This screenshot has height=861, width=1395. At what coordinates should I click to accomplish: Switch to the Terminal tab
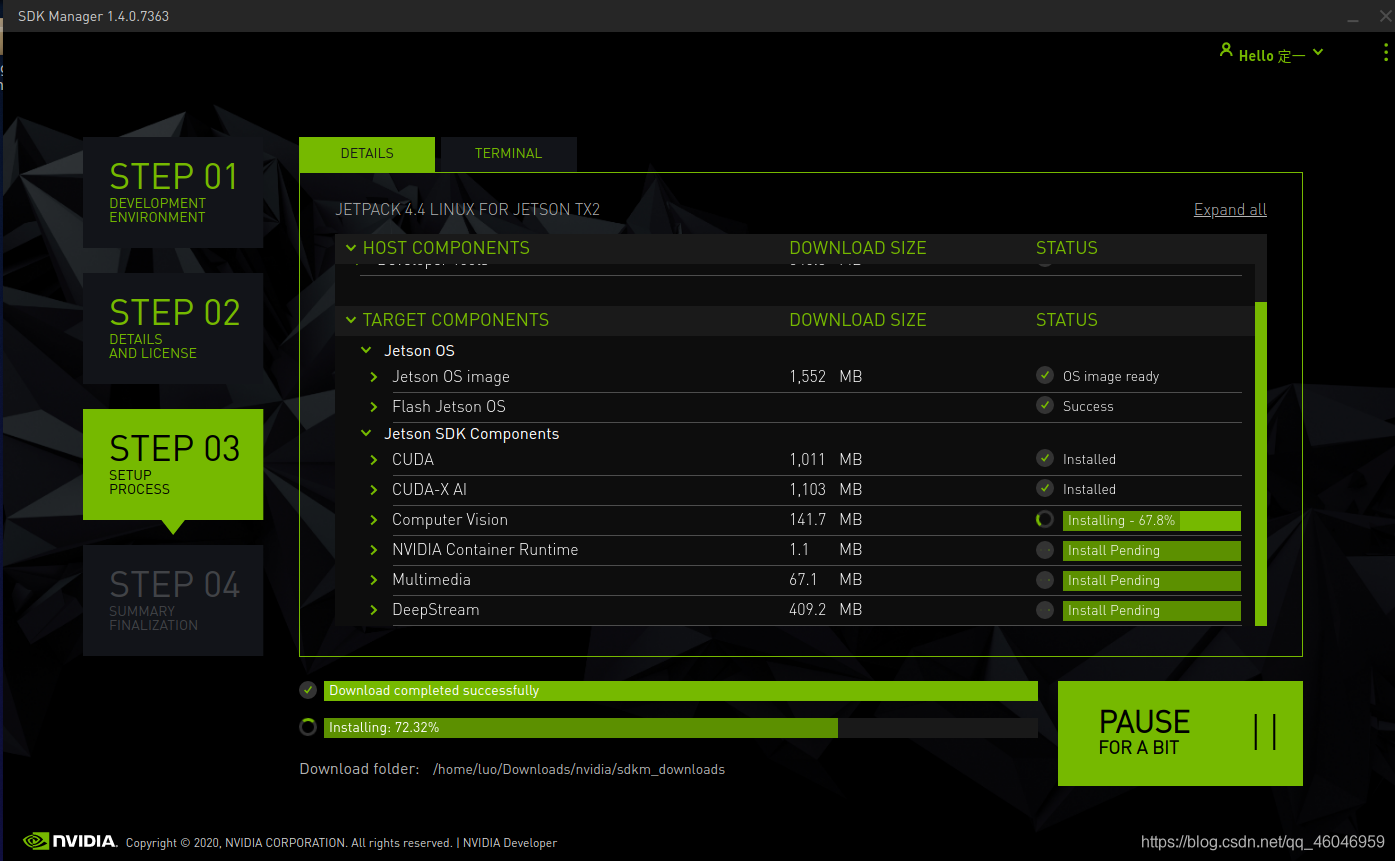pyautogui.click(x=508, y=154)
